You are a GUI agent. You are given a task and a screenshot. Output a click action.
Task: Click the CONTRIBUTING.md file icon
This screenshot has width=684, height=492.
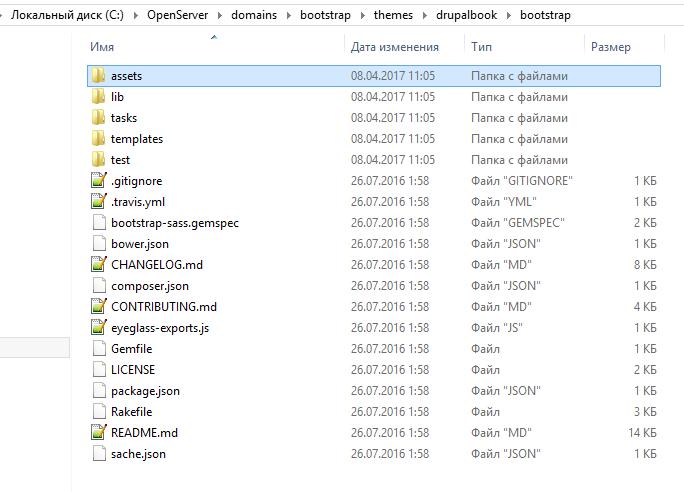[x=99, y=307]
